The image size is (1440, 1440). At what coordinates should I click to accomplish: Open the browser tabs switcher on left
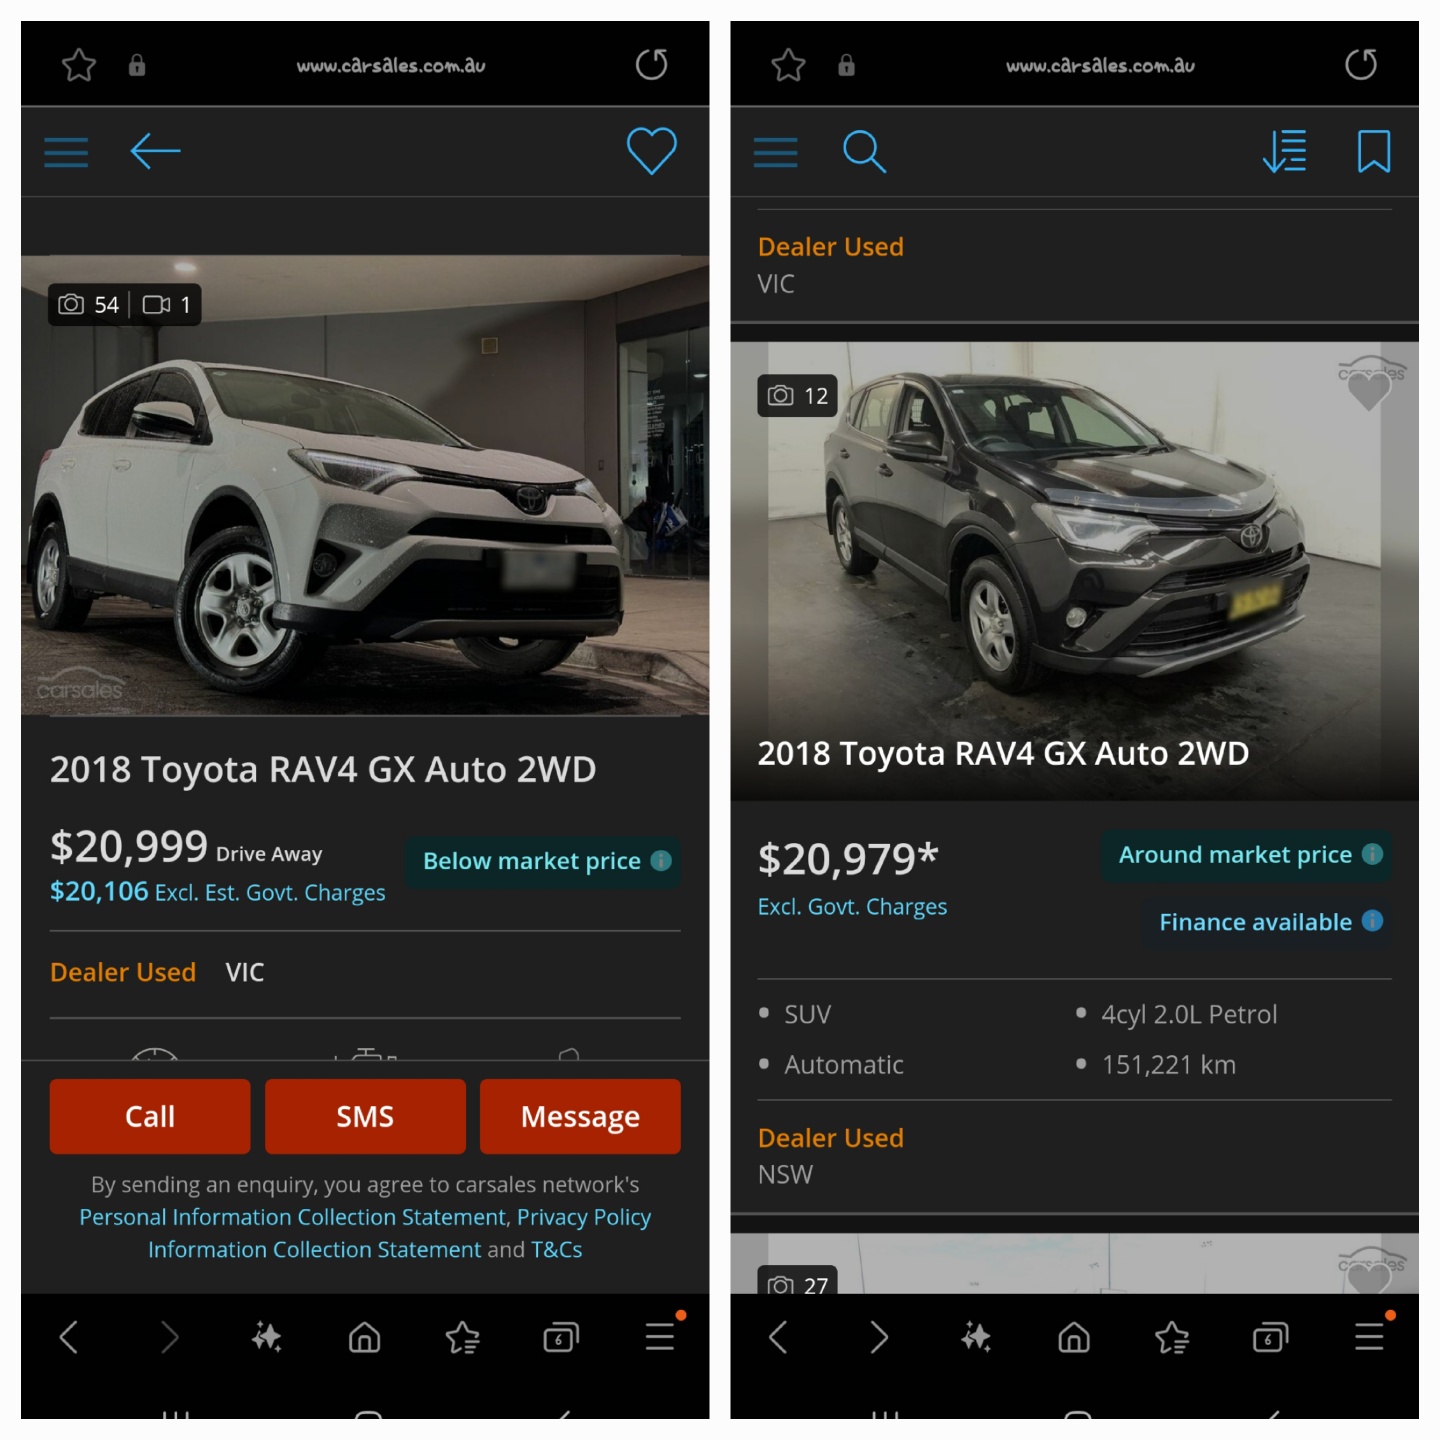[x=560, y=1337]
